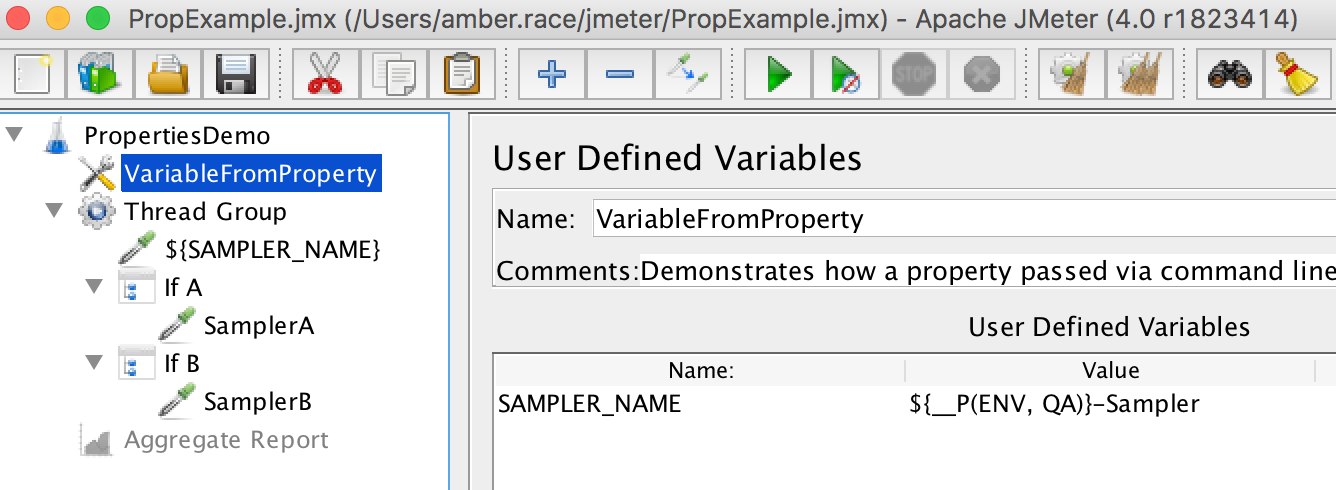Save the test plan with floppy icon

point(236,75)
